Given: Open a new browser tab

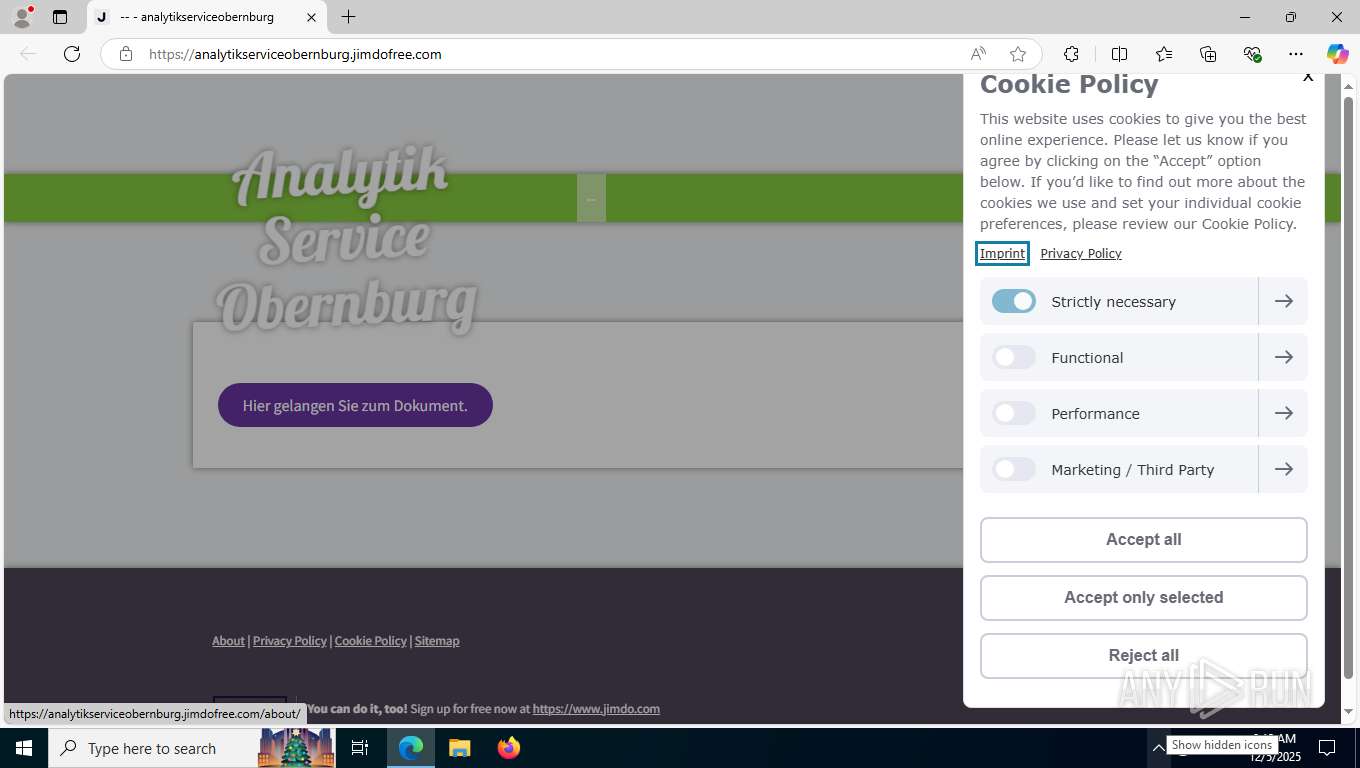Looking at the screenshot, I should (348, 17).
